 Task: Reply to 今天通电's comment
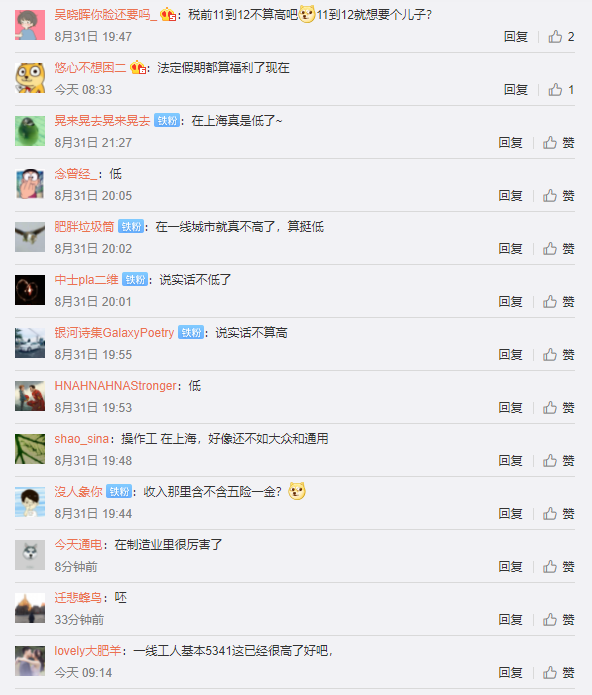pyautogui.click(x=510, y=567)
